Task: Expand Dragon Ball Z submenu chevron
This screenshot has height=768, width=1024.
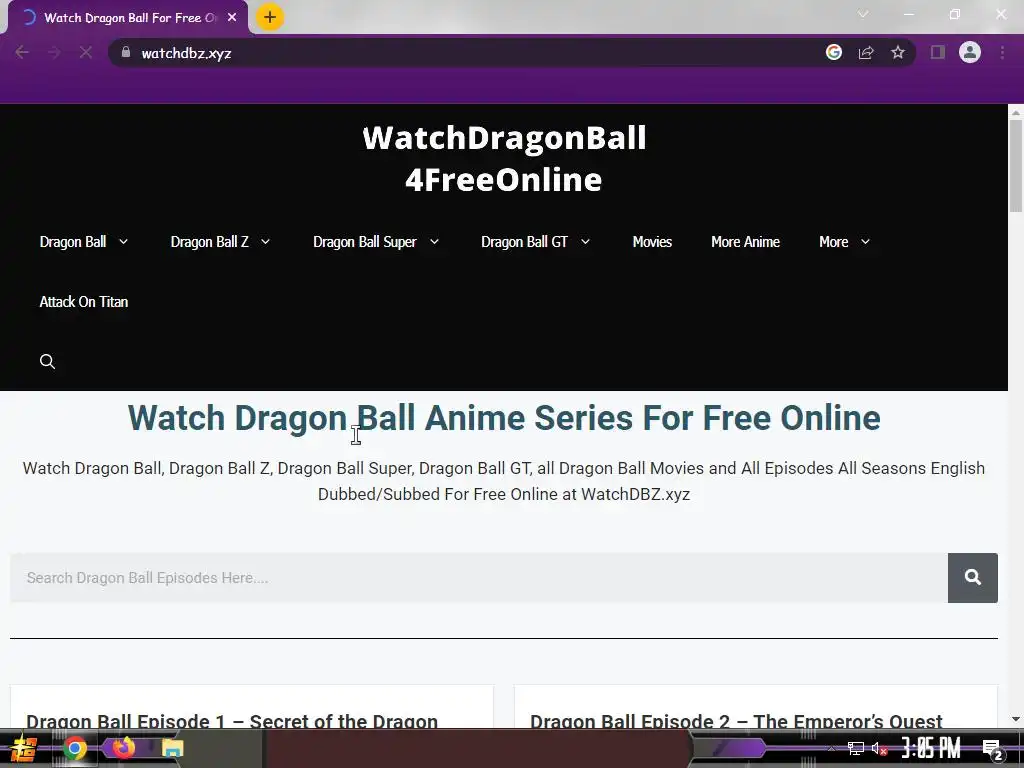Action: pyautogui.click(x=265, y=242)
